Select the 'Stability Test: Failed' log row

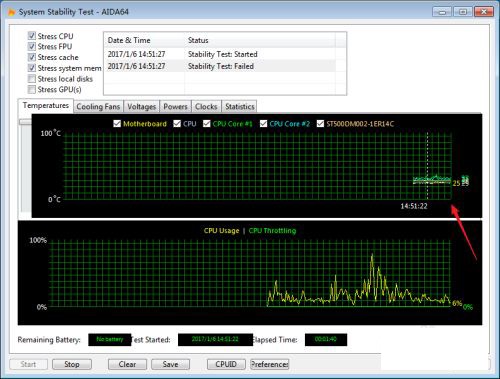(x=220, y=66)
